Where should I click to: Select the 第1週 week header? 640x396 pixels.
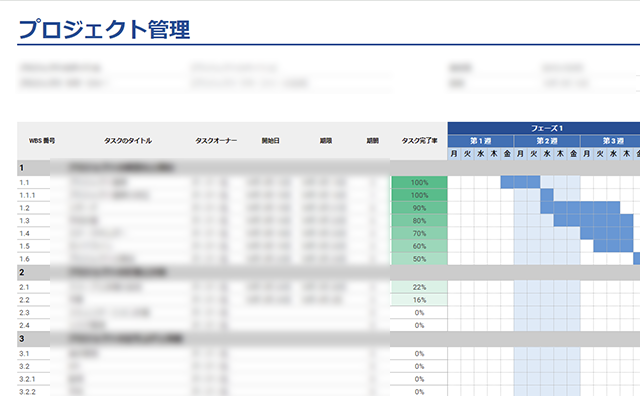pos(480,141)
